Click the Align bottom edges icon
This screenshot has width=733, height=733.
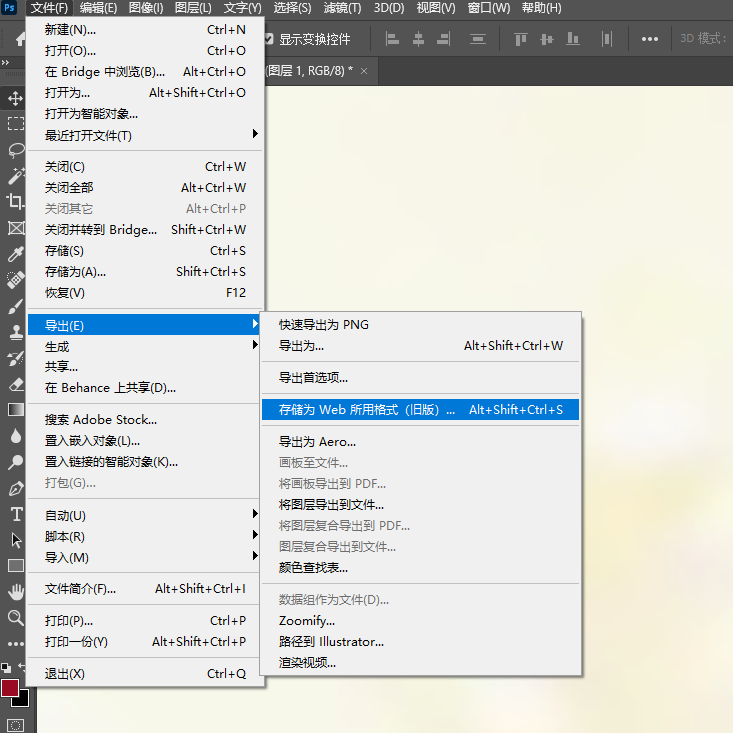pyautogui.click(x=573, y=39)
